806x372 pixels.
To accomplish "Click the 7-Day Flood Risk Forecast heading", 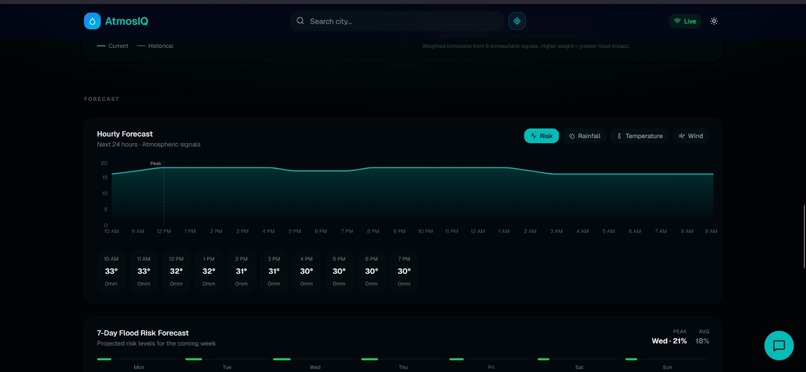I will click(143, 333).
